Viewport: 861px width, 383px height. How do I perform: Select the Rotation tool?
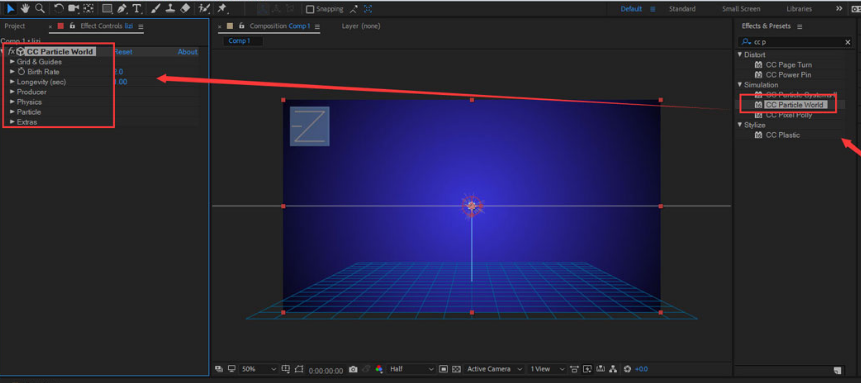[x=59, y=9]
